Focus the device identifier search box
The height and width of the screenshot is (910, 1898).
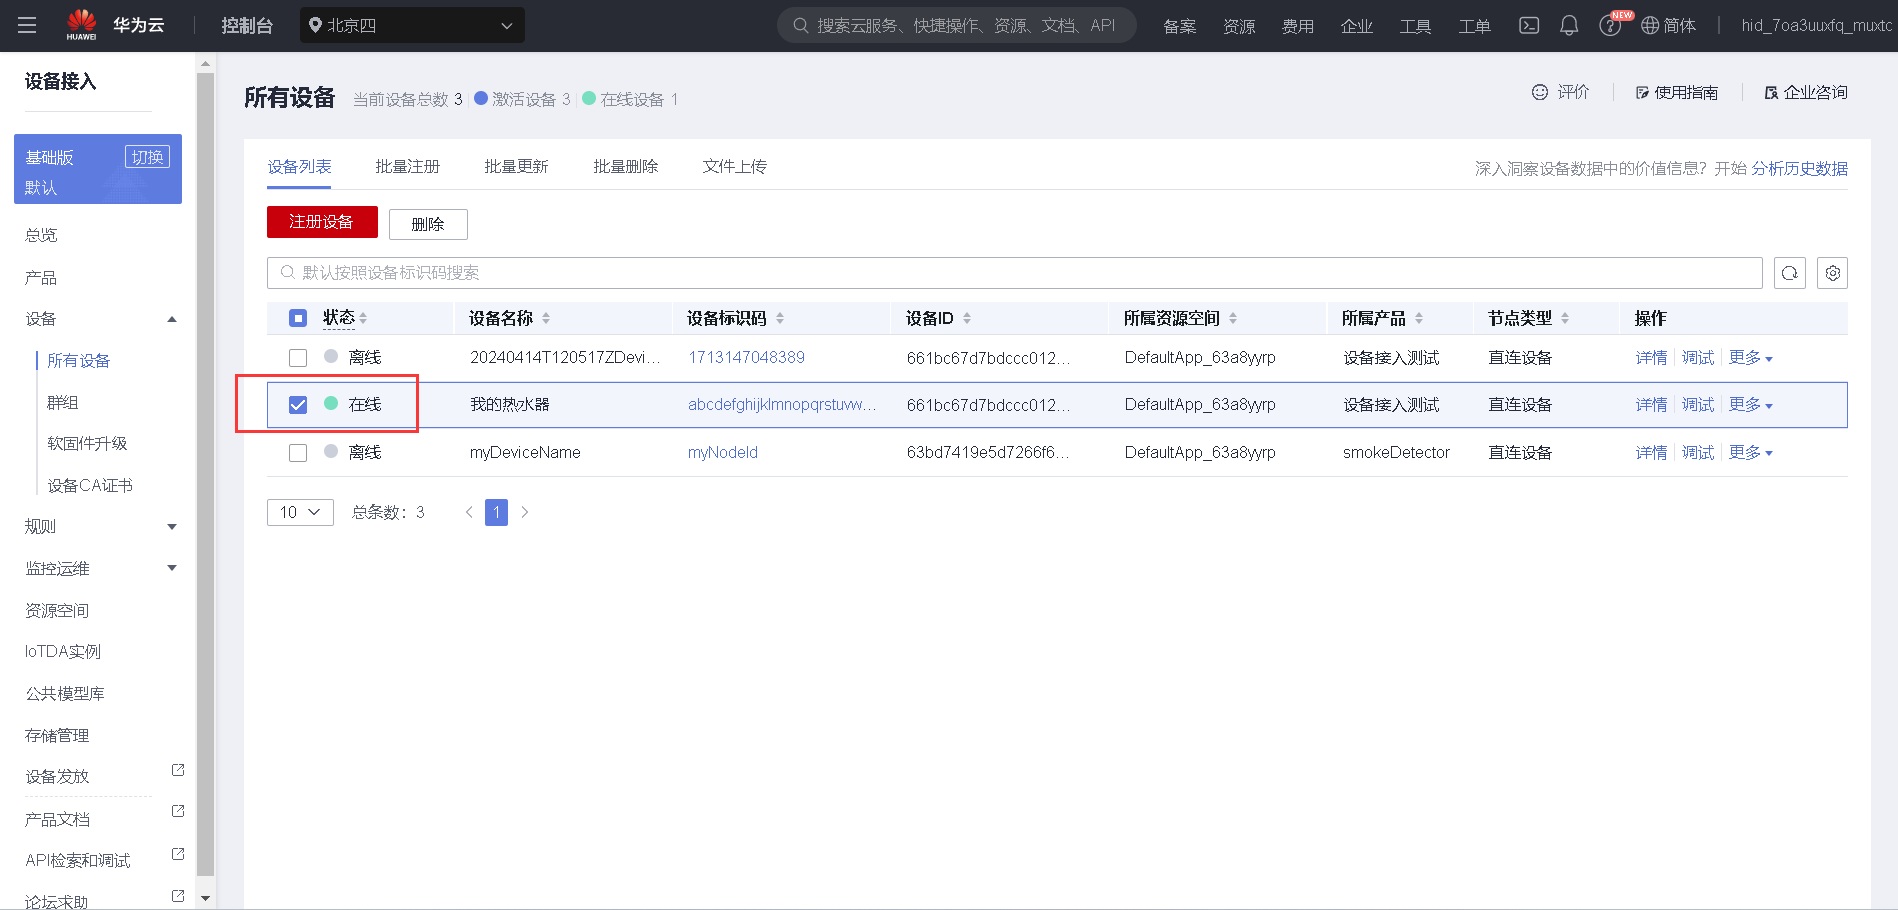(x=1014, y=273)
